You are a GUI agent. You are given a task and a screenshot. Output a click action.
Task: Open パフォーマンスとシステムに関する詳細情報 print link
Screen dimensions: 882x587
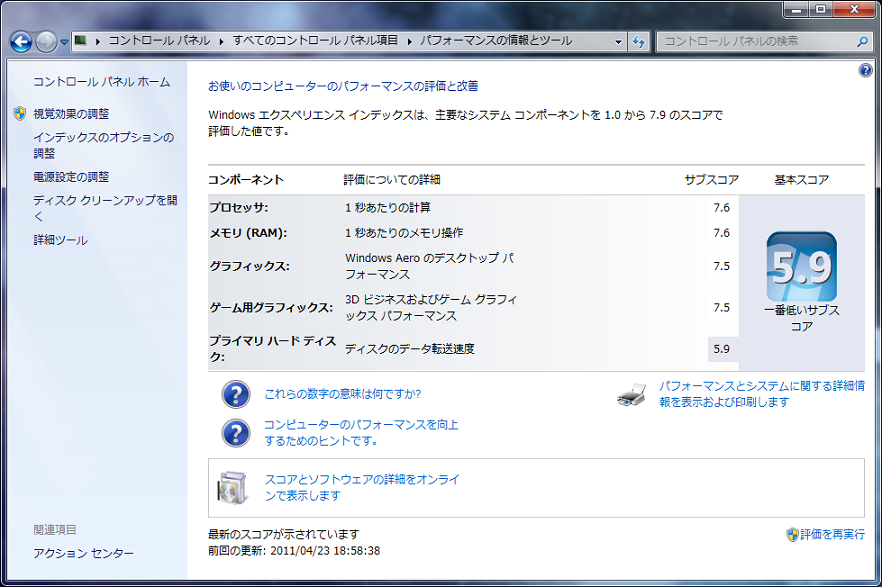(x=762, y=394)
